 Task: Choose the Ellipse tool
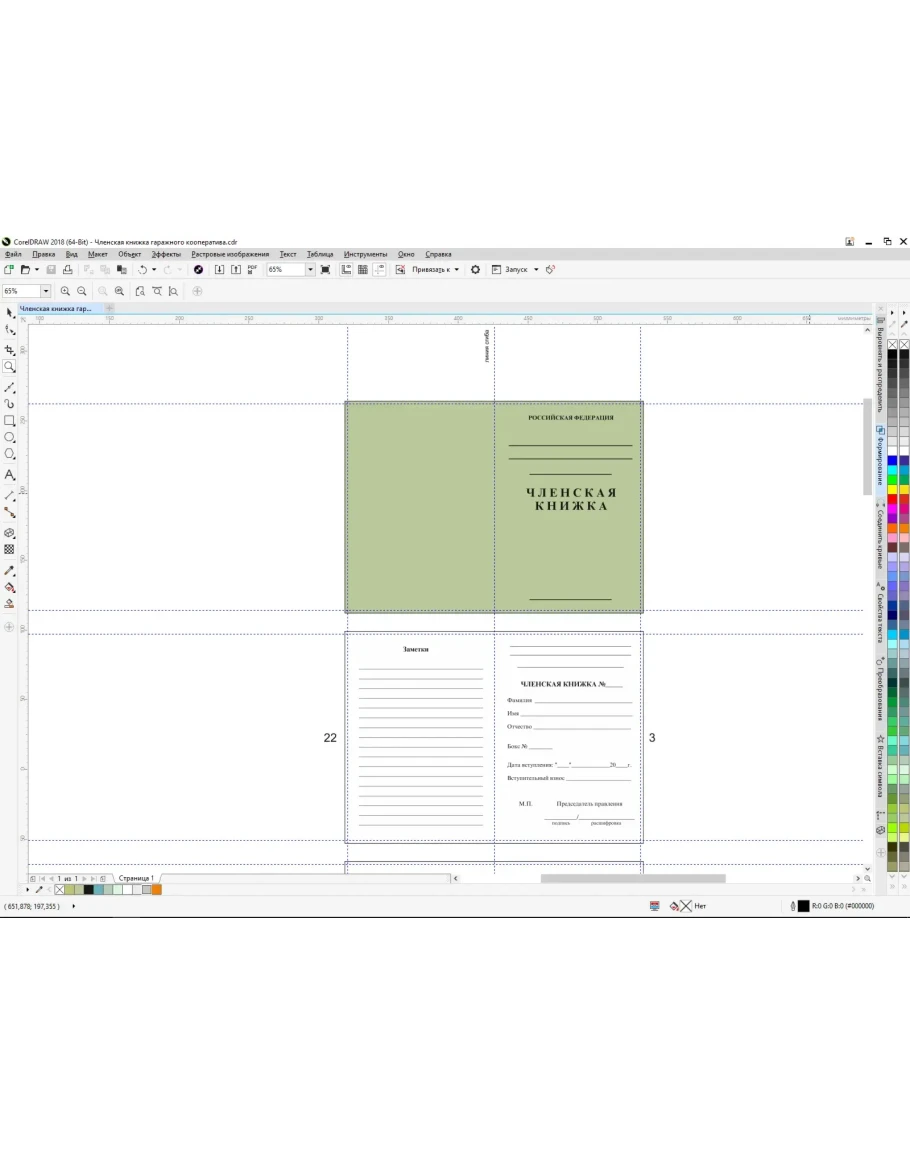pyautogui.click(x=10, y=438)
